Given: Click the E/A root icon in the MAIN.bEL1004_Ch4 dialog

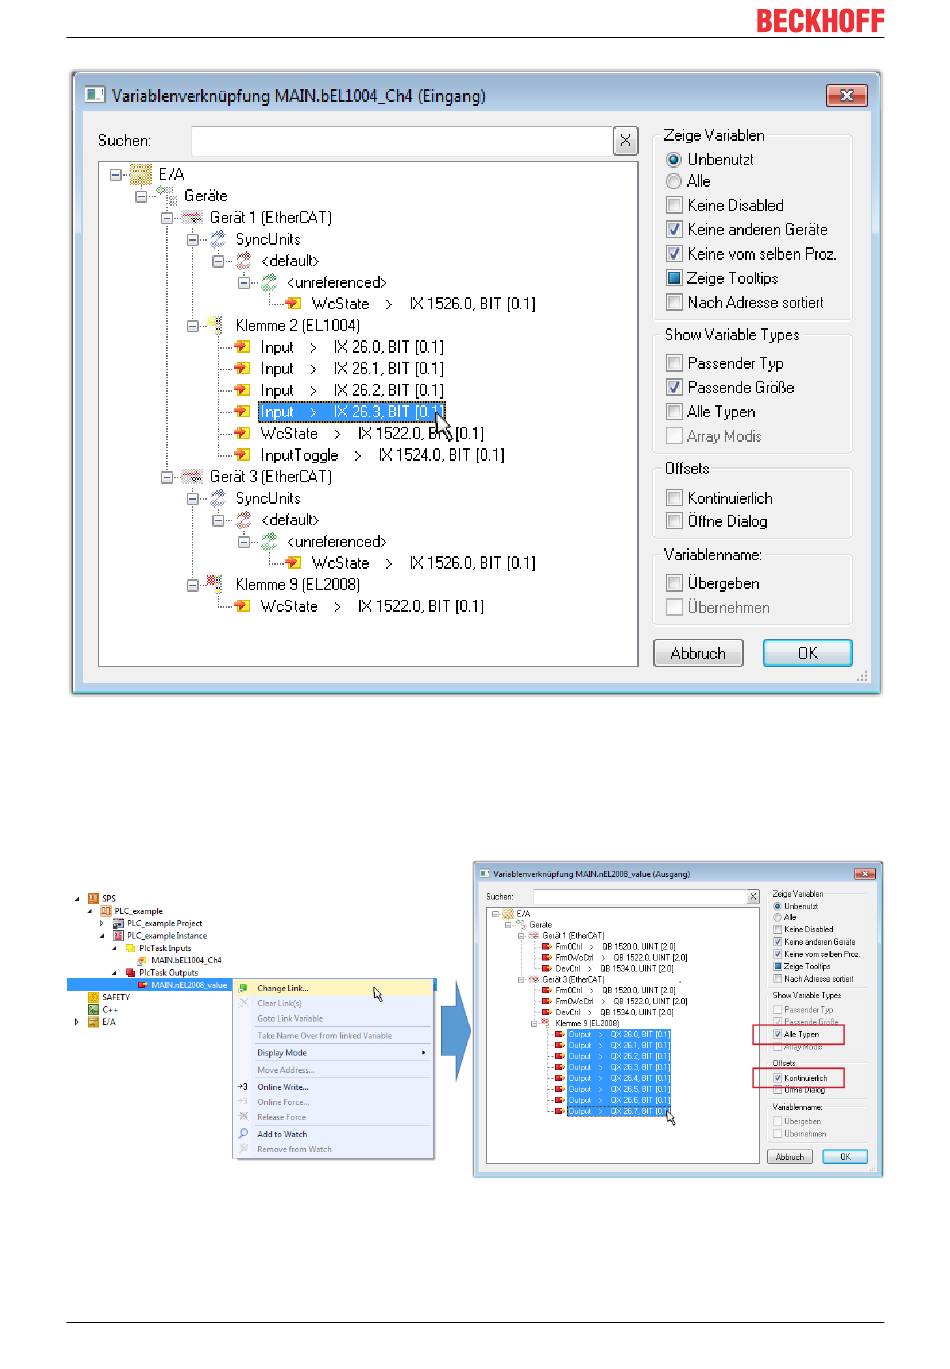Looking at the screenshot, I should pos(141,175).
